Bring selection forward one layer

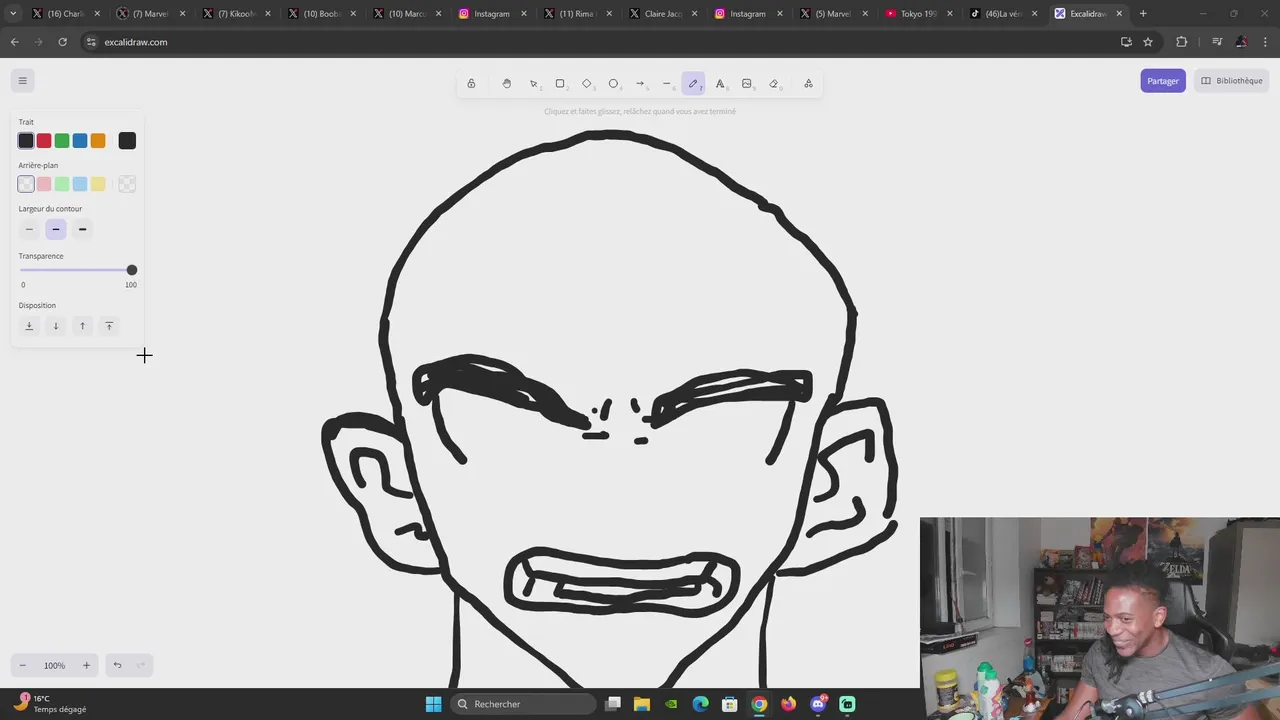pyautogui.click(x=83, y=326)
